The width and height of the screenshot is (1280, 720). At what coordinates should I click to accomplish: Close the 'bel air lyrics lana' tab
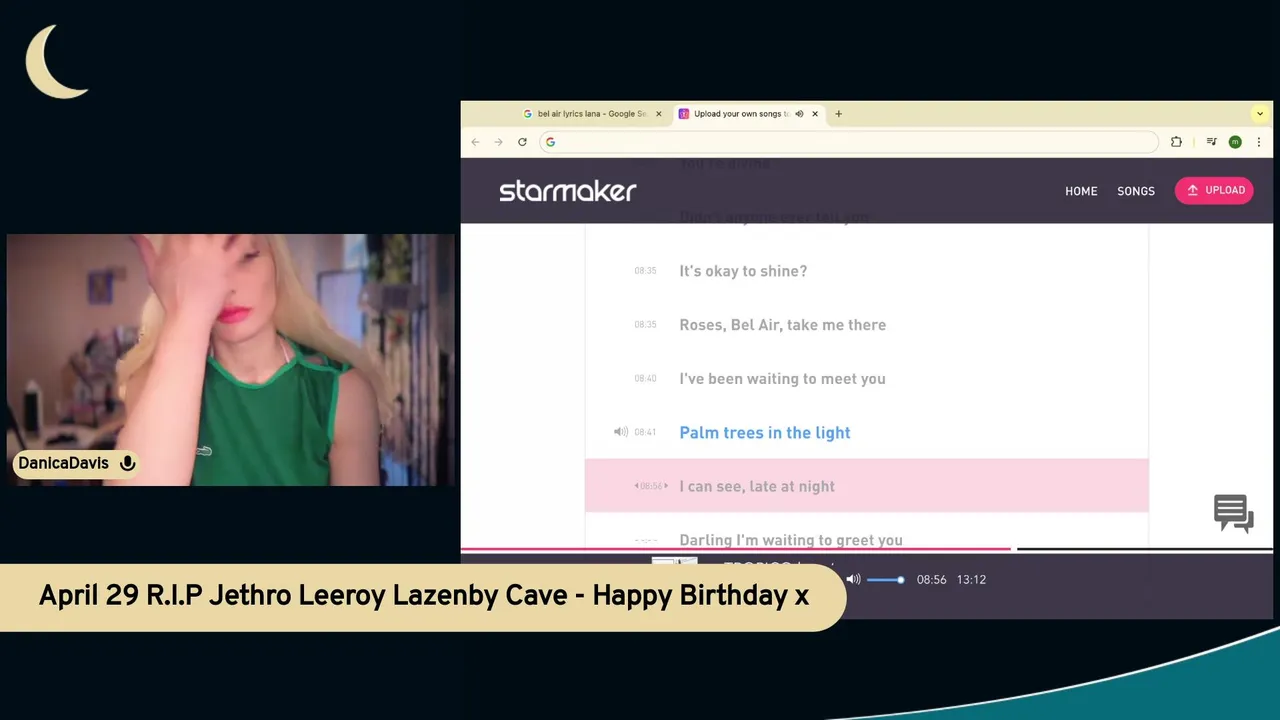pos(659,114)
